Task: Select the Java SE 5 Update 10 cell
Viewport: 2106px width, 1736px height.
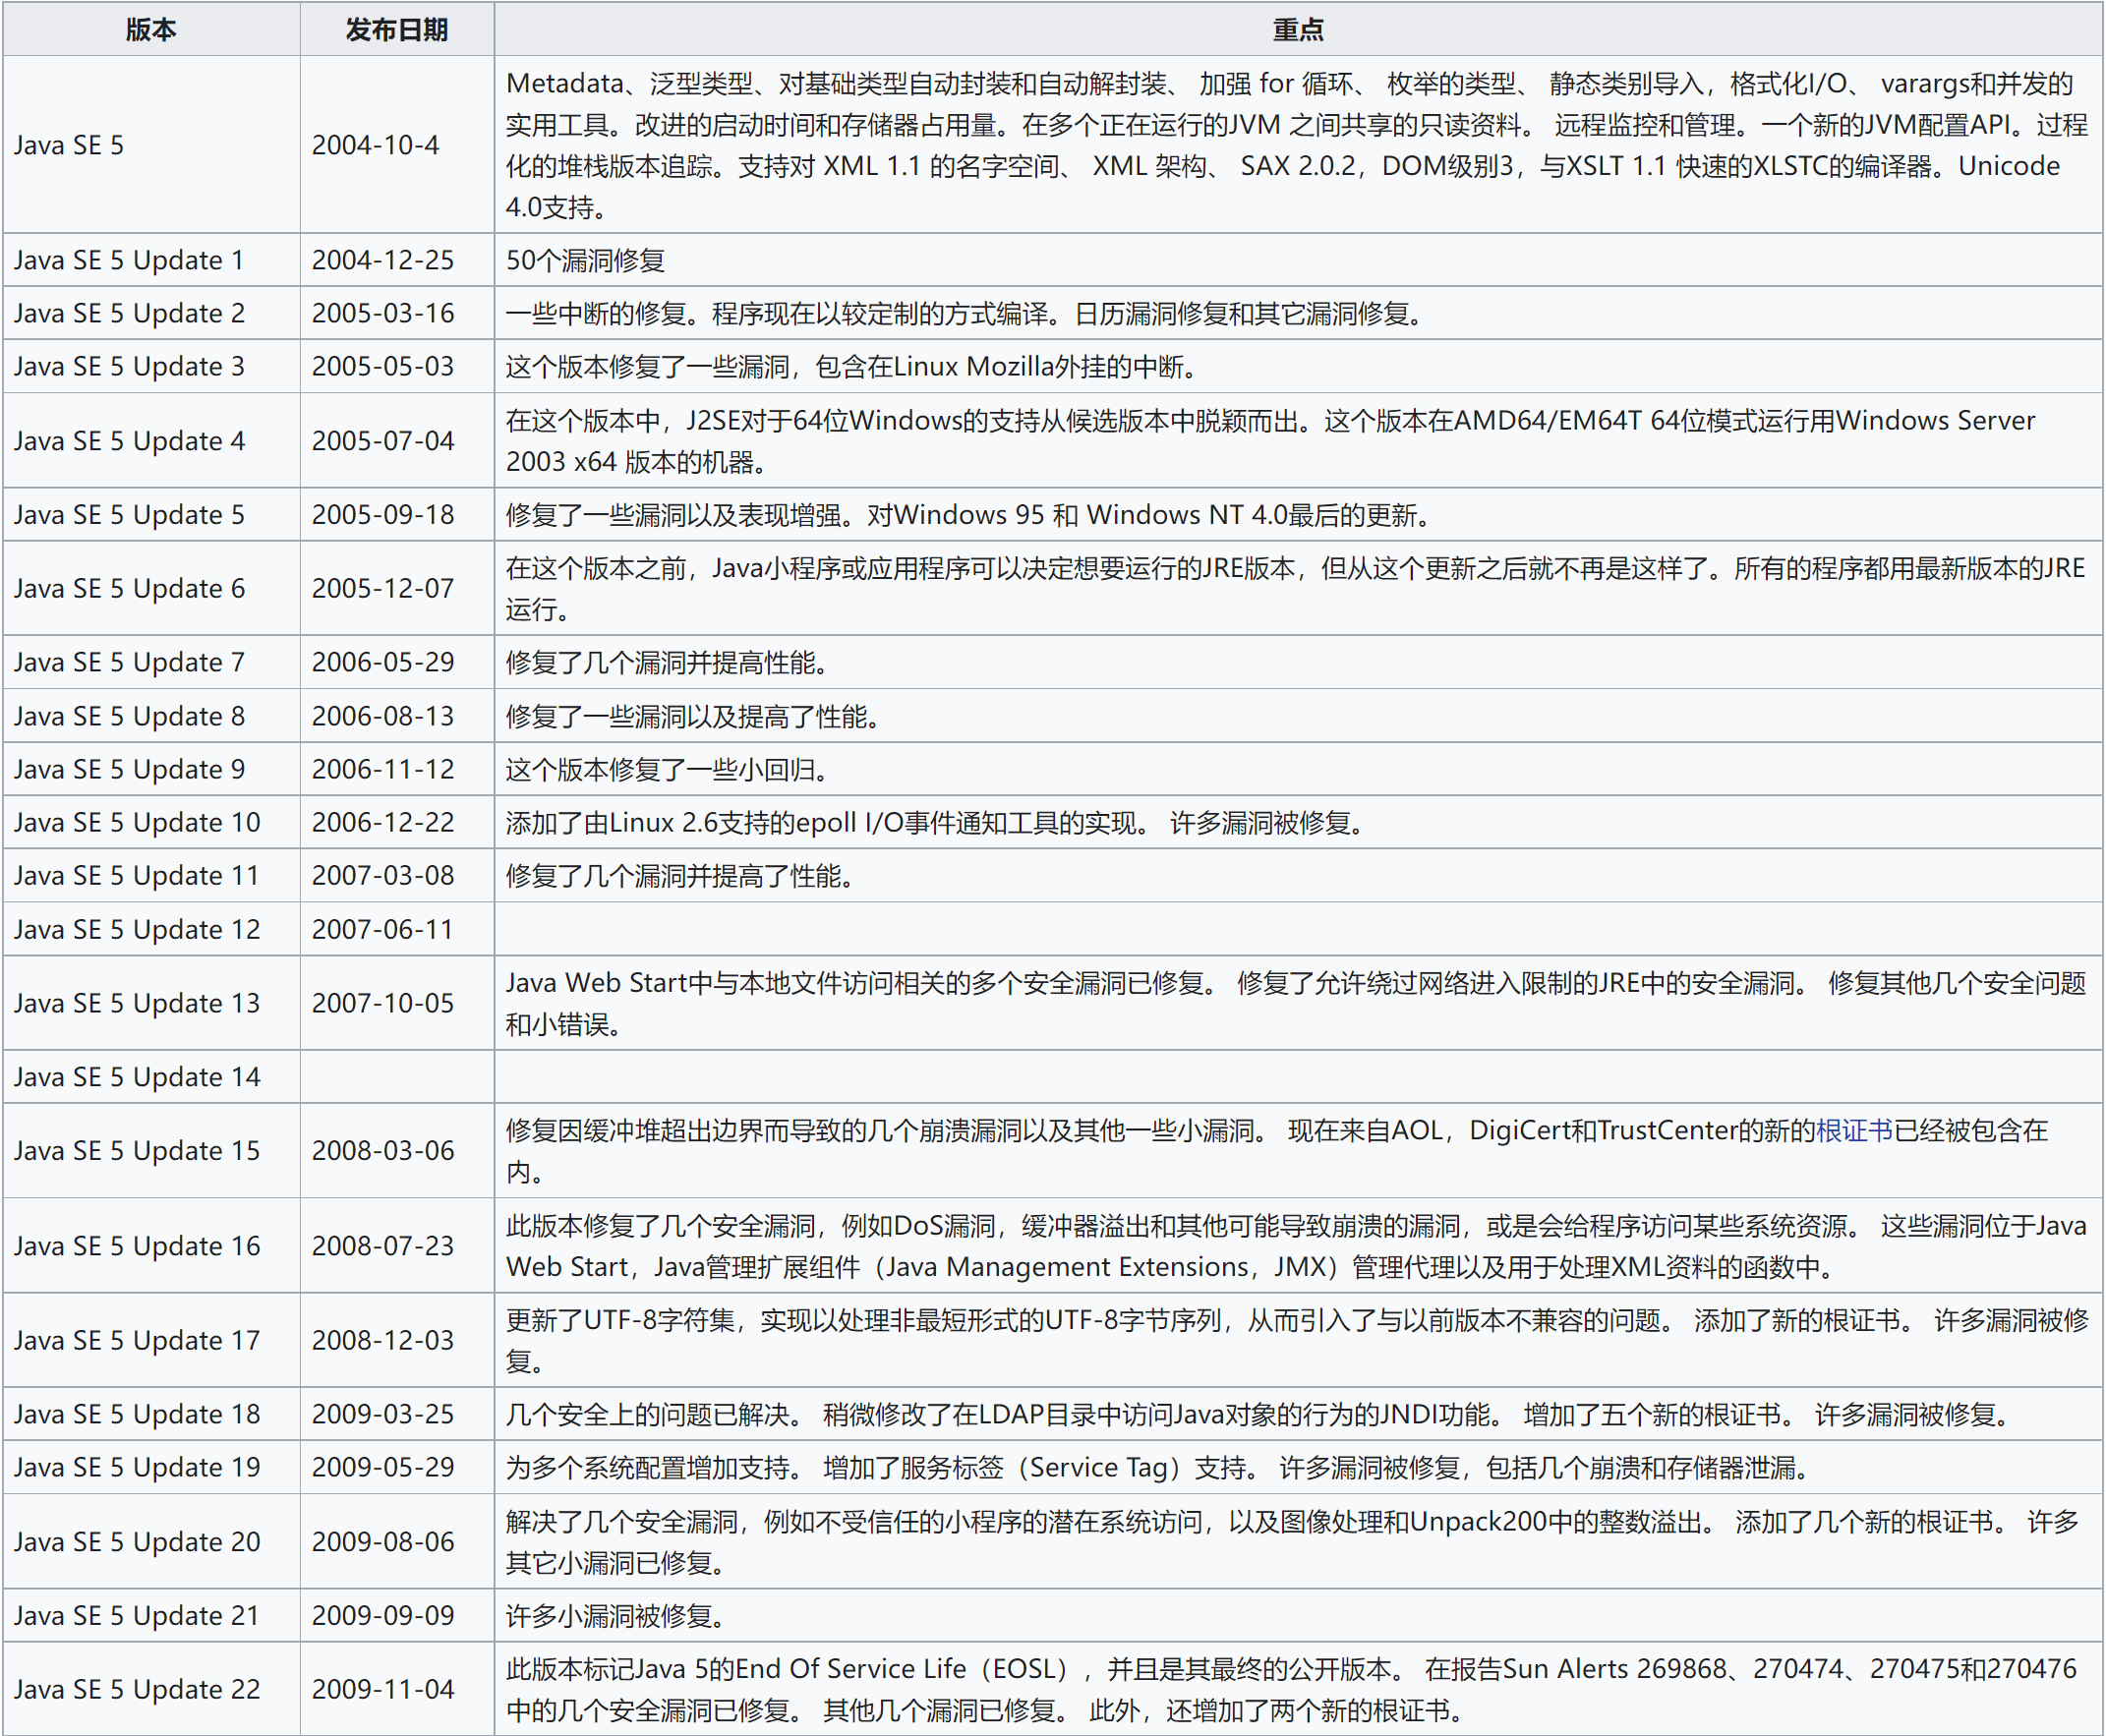Action: click(137, 822)
